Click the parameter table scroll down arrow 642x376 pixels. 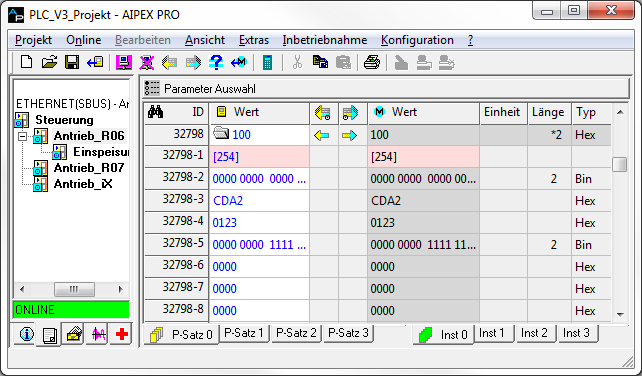[620, 314]
